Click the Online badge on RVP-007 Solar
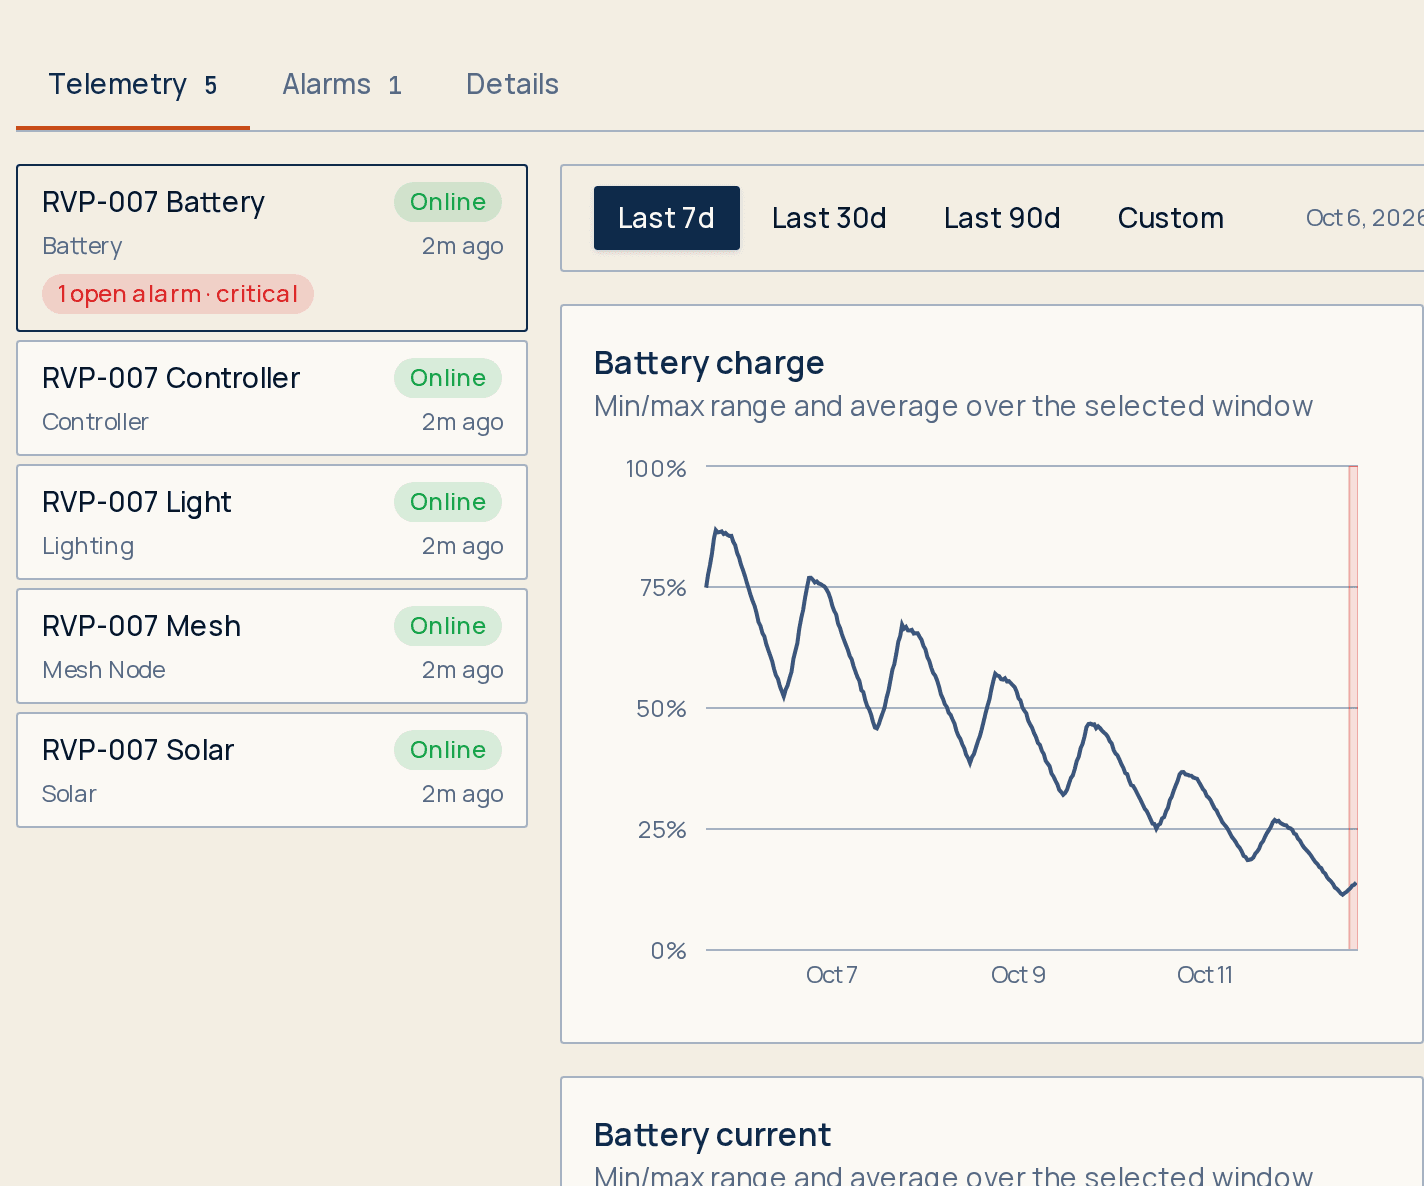Viewport: 1424px width, 1186px height. 448,750
